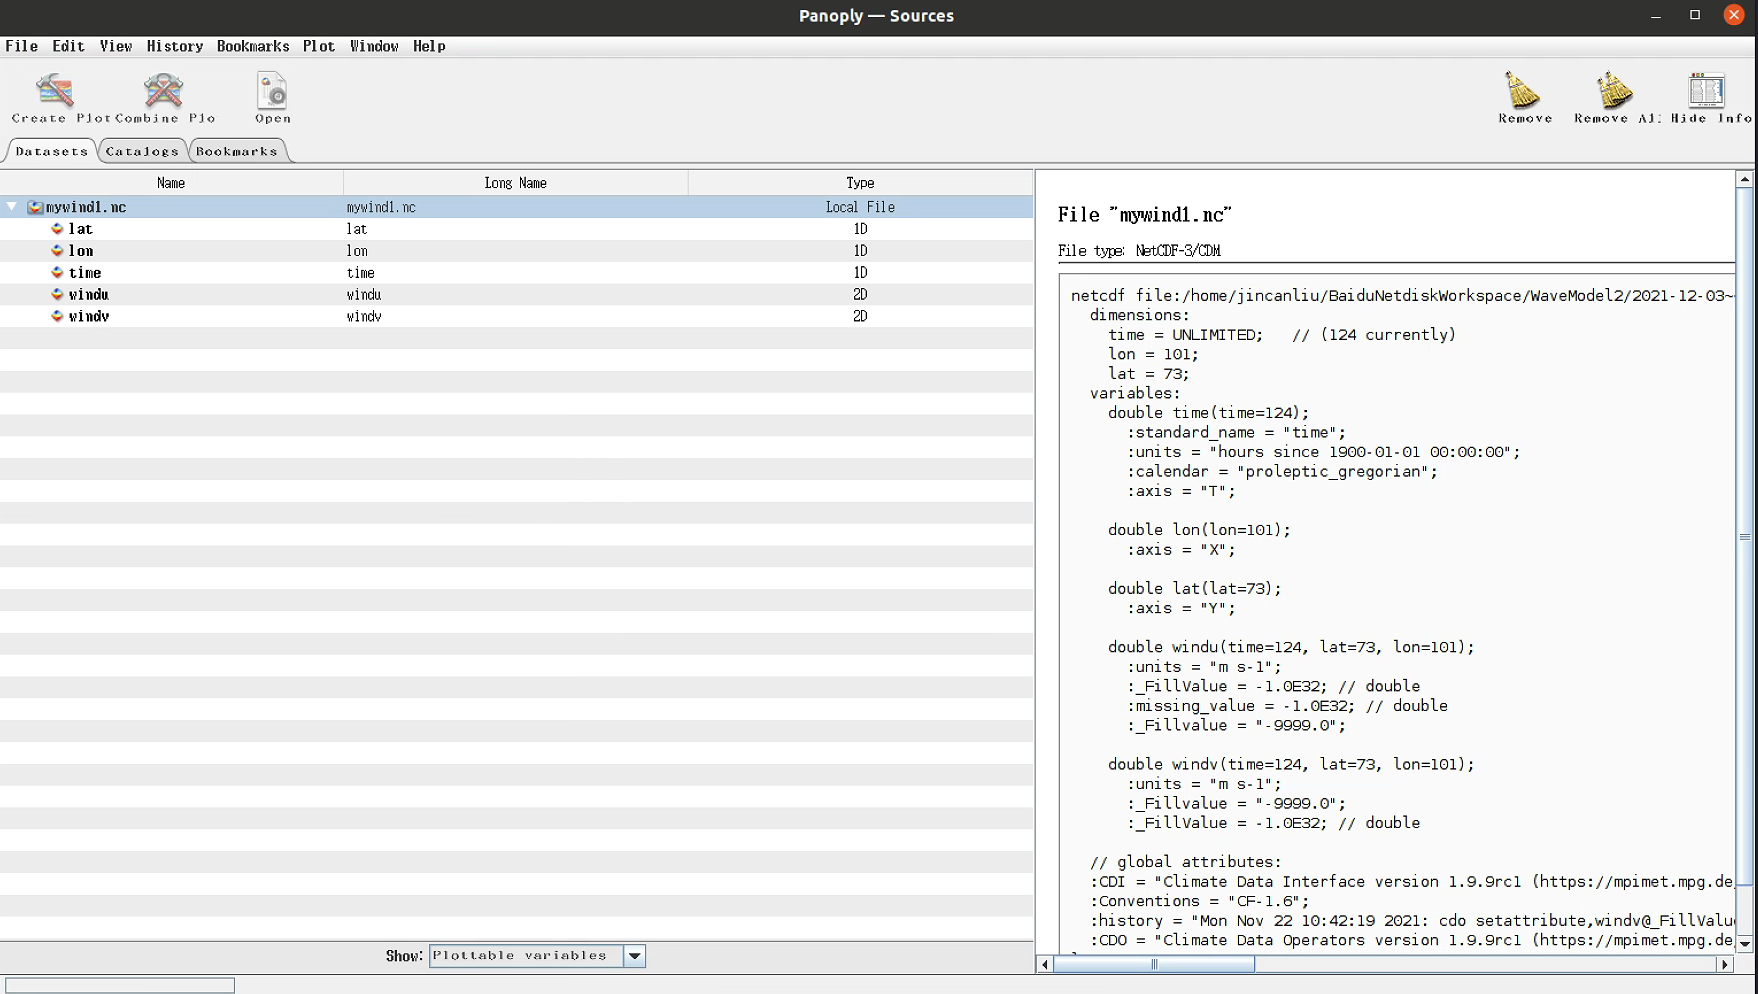Click the Hide Info icon

[x=1706, y=90]
